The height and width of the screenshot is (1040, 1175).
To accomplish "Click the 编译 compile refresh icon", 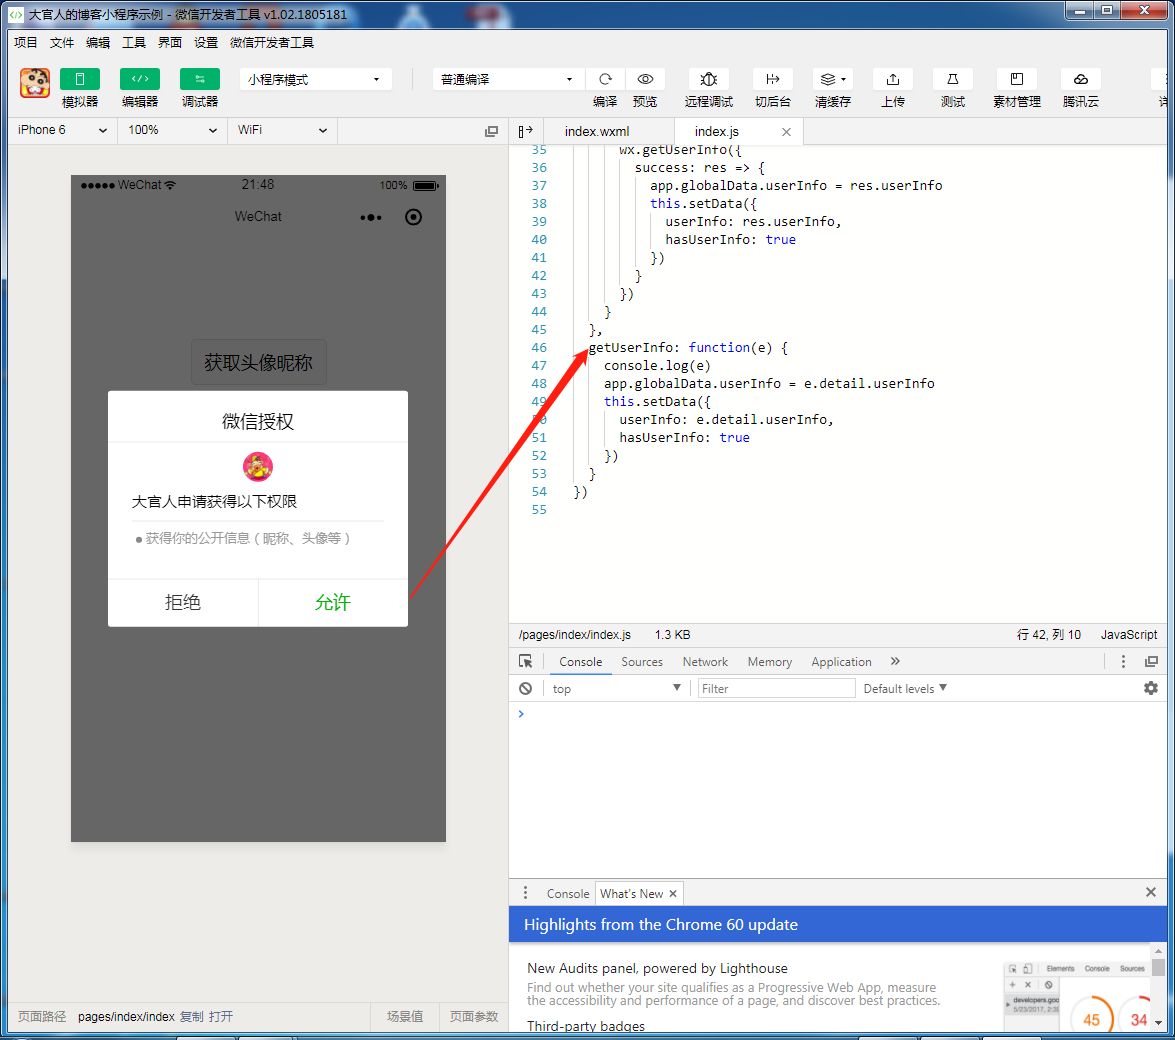I will tap(605, 79).
